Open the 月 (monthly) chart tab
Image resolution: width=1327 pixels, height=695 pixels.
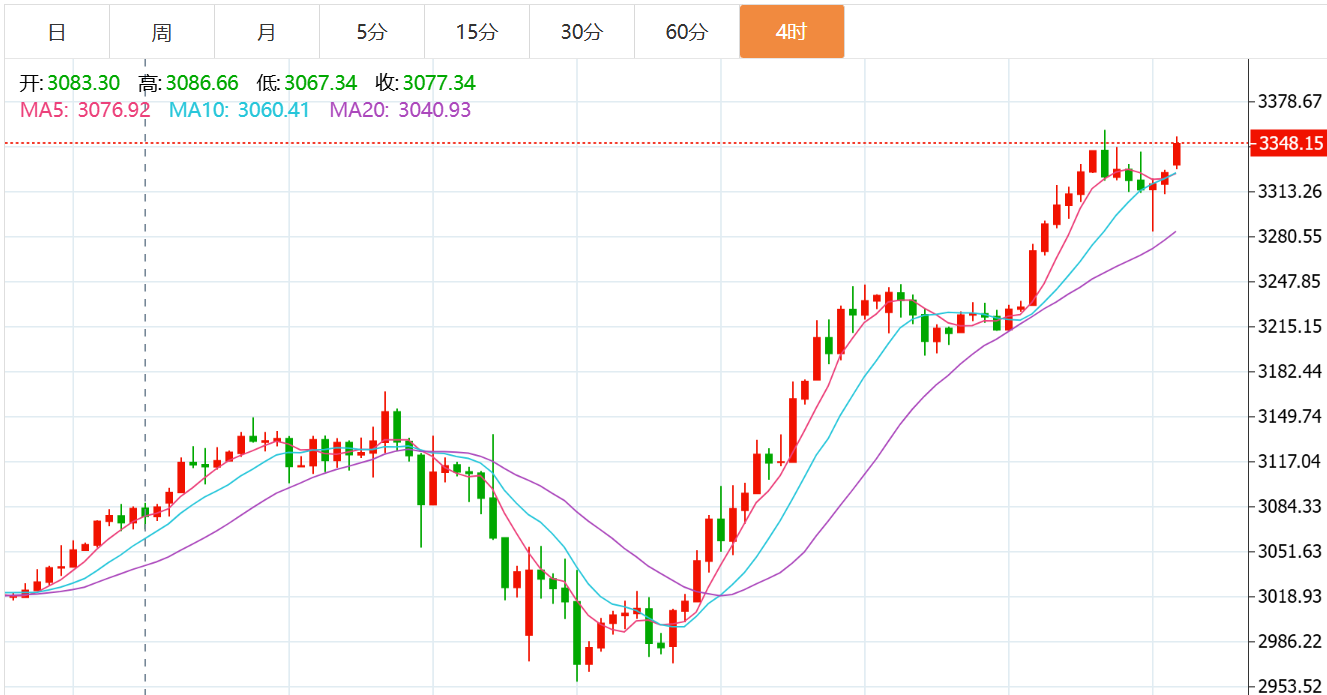click(x=267, y=32)
